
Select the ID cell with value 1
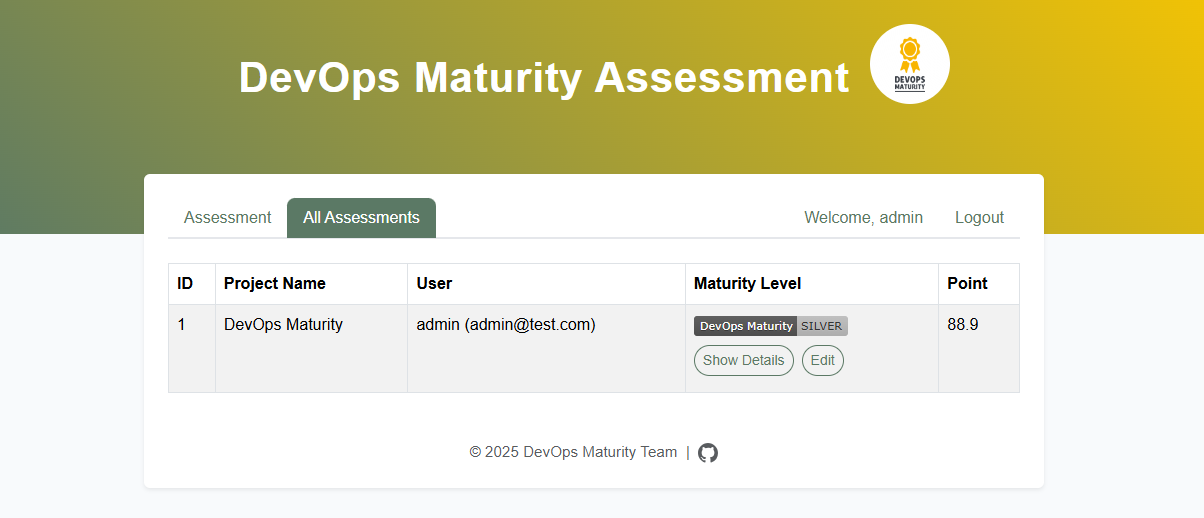(x=192, y=348)
